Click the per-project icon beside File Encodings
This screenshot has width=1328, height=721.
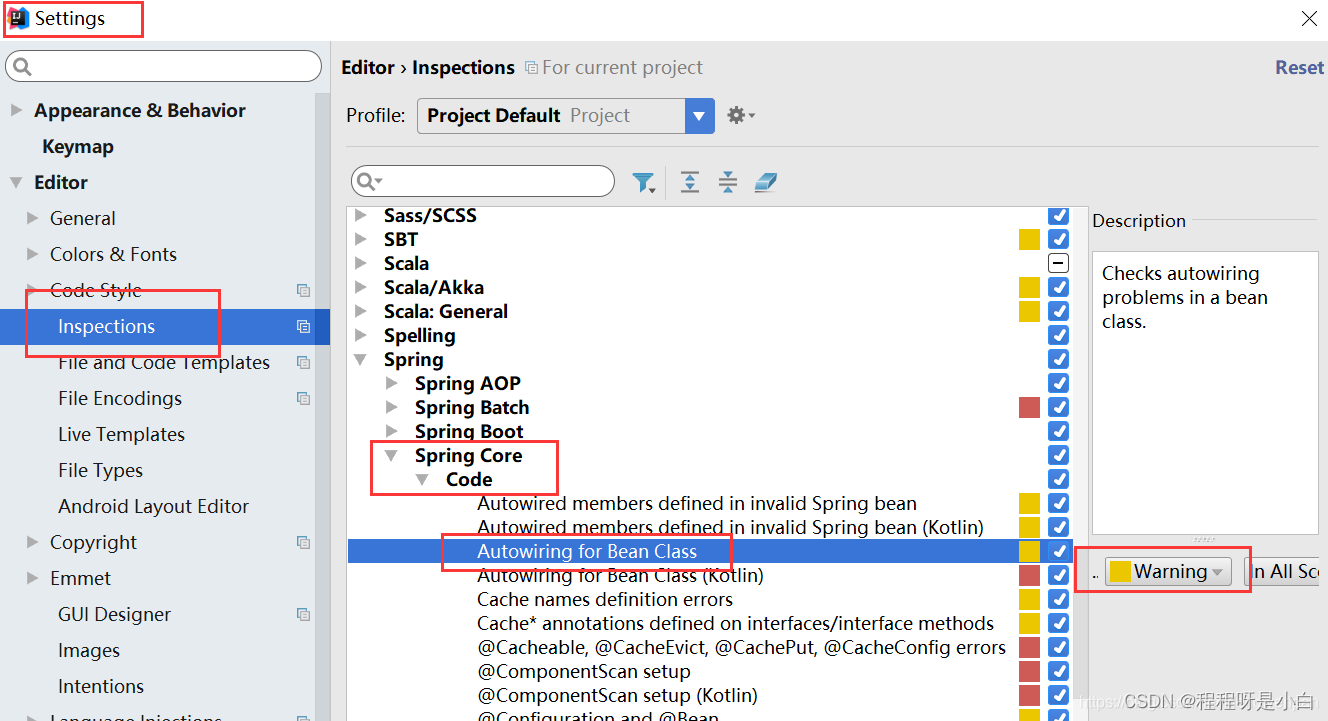click(x=303, y=399)
